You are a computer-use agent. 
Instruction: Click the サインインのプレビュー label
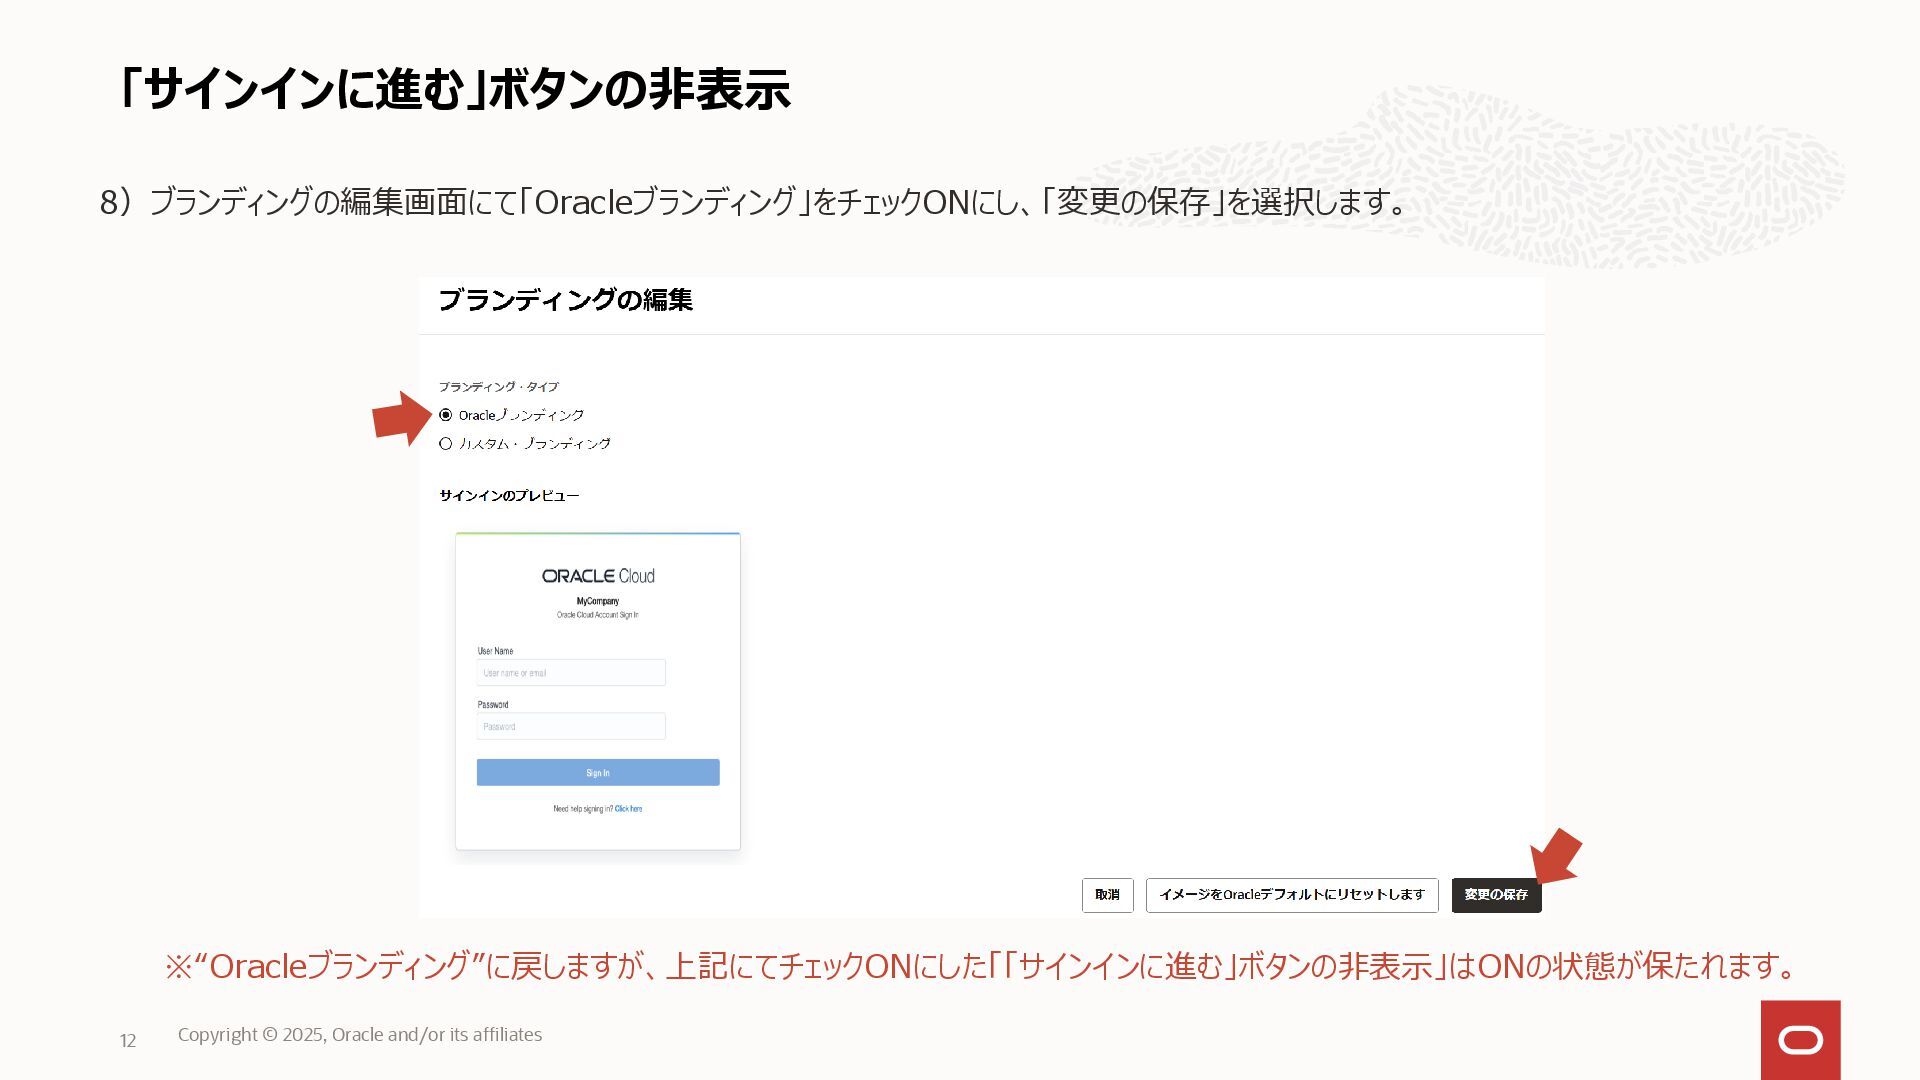(x=509, y=496)
